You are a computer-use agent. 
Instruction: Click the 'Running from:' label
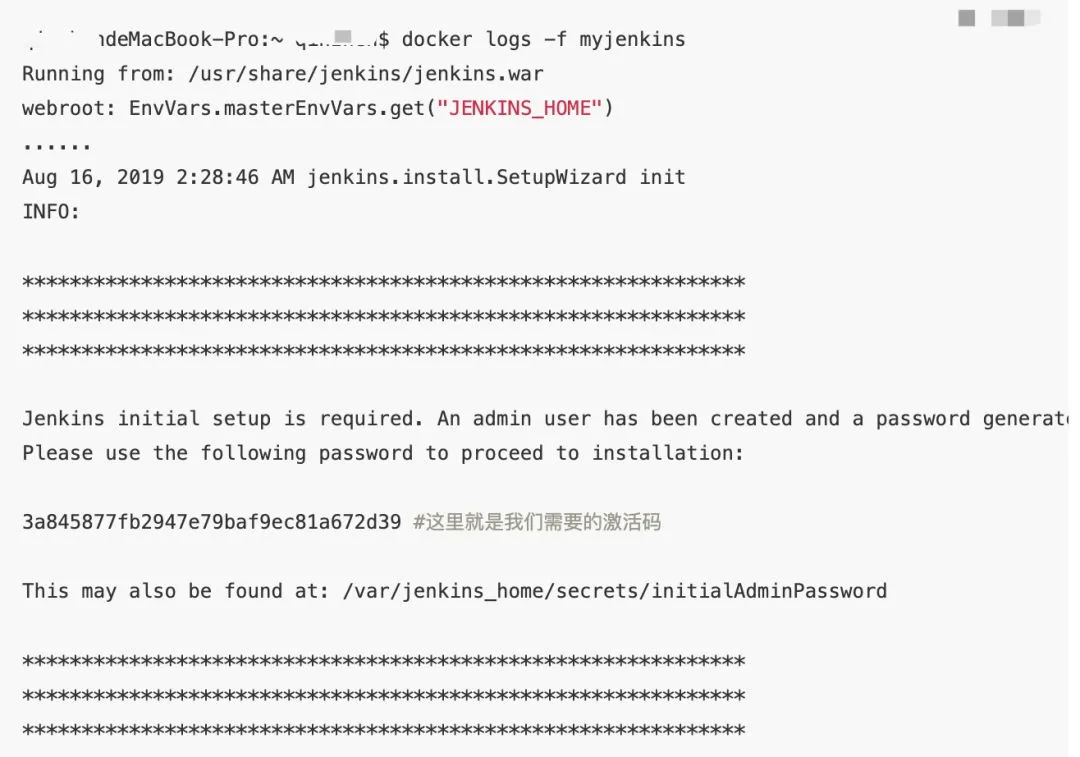98,74
